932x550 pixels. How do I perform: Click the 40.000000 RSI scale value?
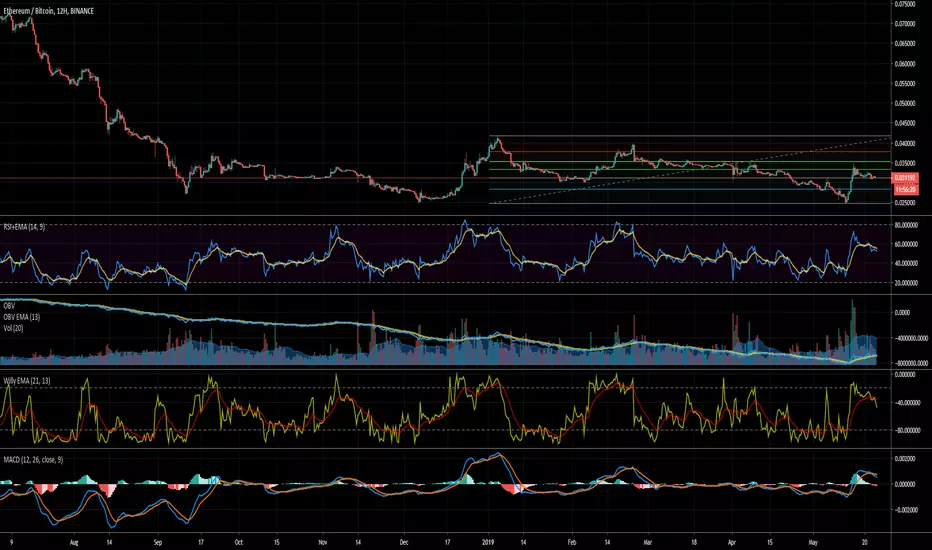906,263
